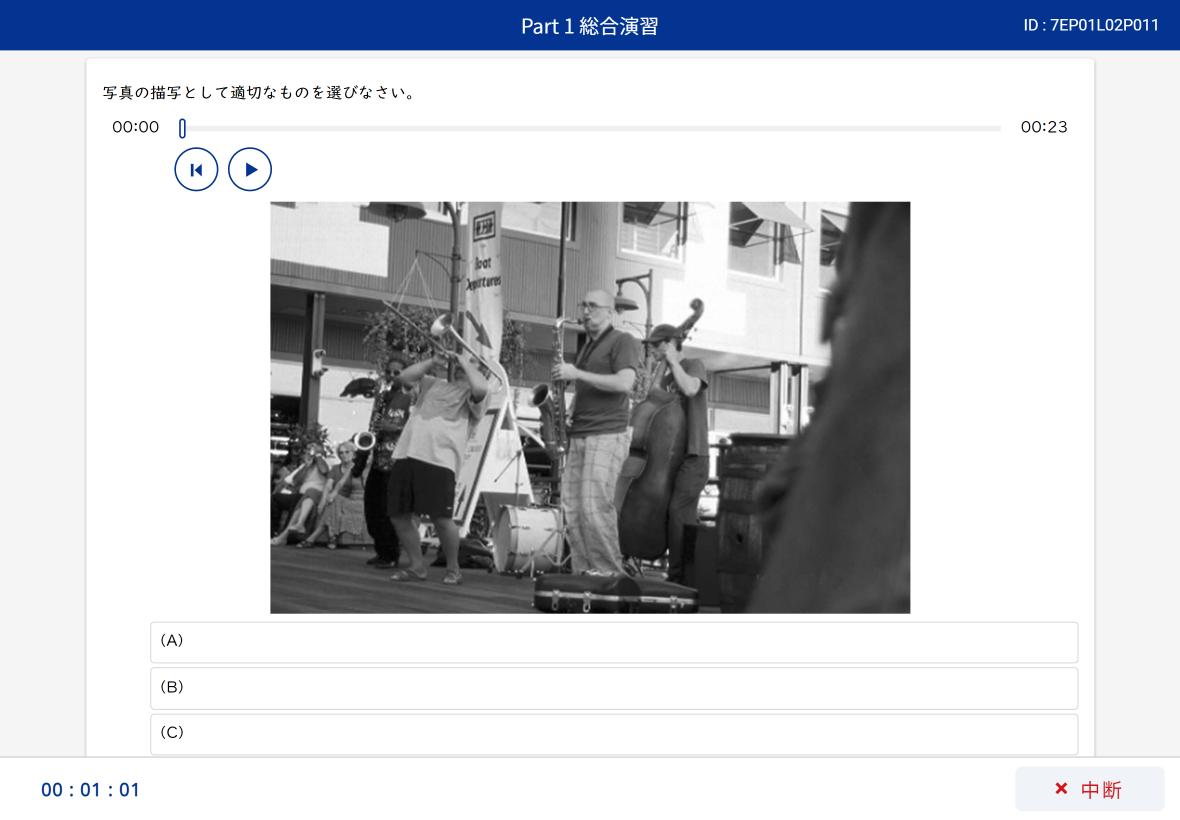This screenshot has width=1180, height=820.
Task: Click the elapsed timer 00:01:01
Action: click(88, 789)
